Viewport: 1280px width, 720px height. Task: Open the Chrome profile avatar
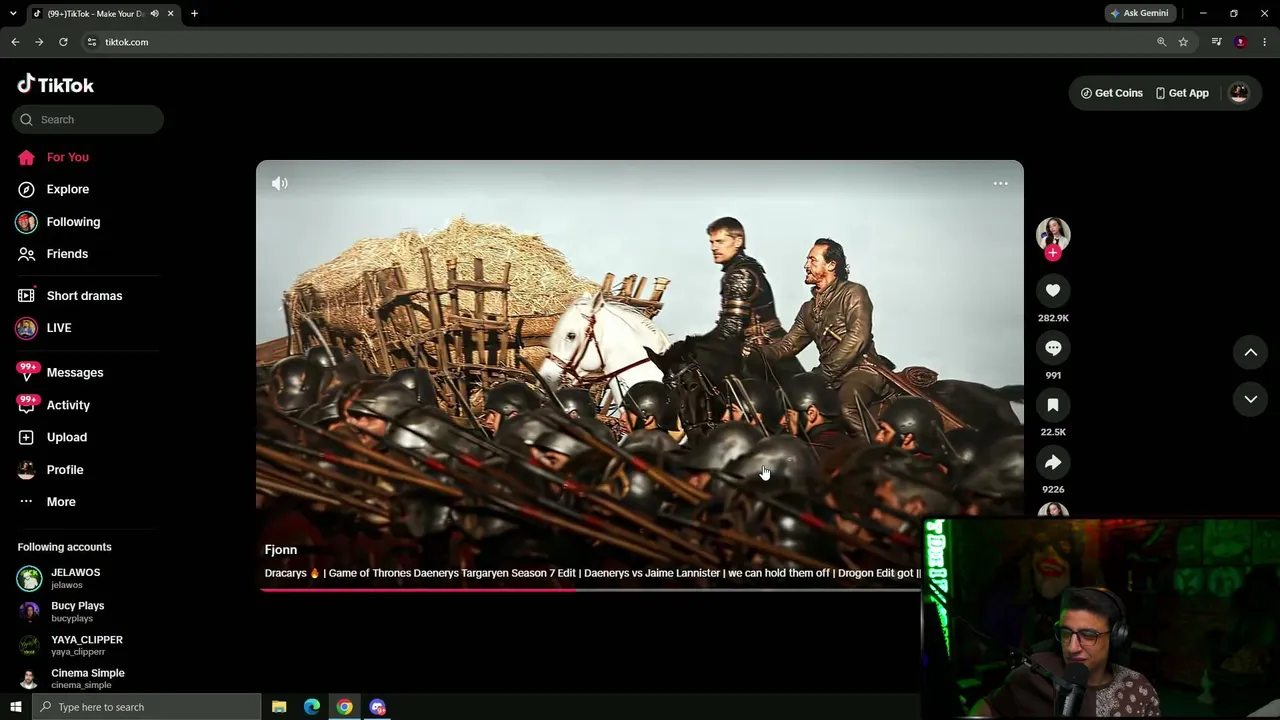point(1240,42)
